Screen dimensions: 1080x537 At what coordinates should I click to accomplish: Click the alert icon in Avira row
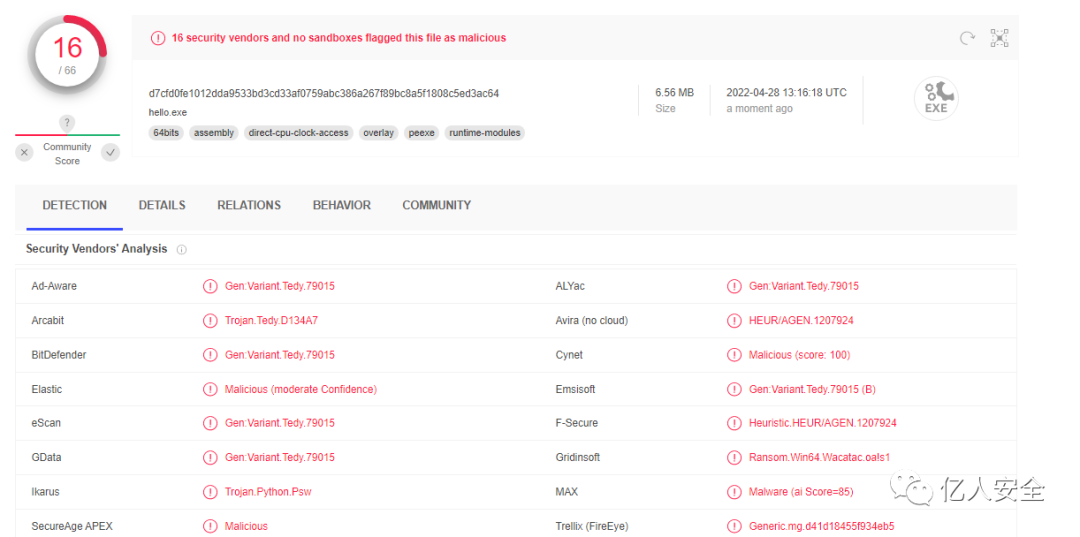pos(734,321)
